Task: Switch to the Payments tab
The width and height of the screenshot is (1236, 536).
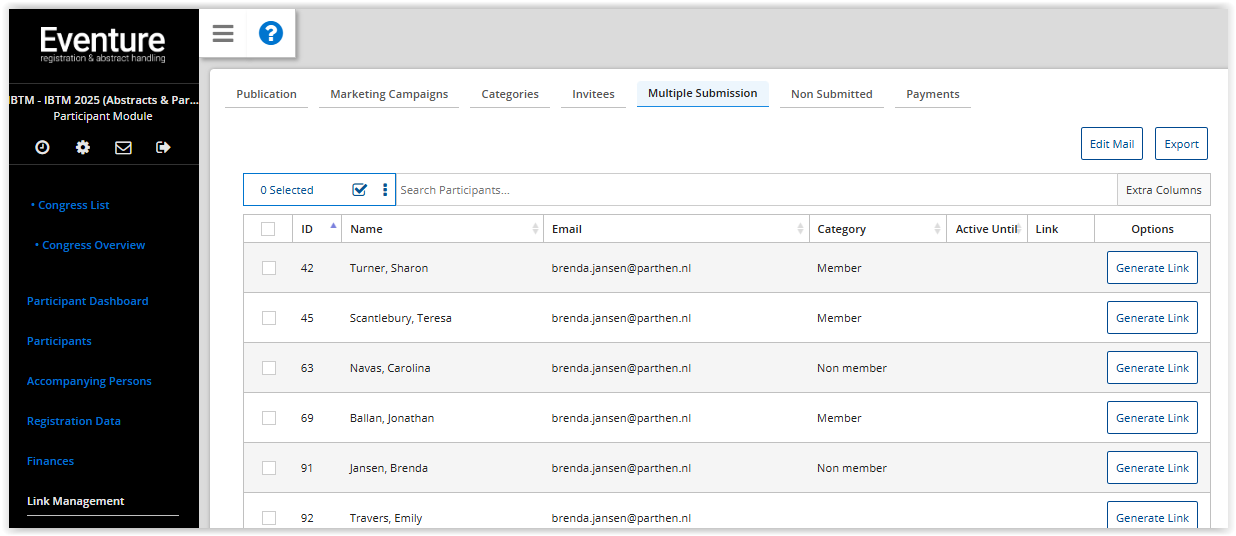Action: (x=932, y=94)
